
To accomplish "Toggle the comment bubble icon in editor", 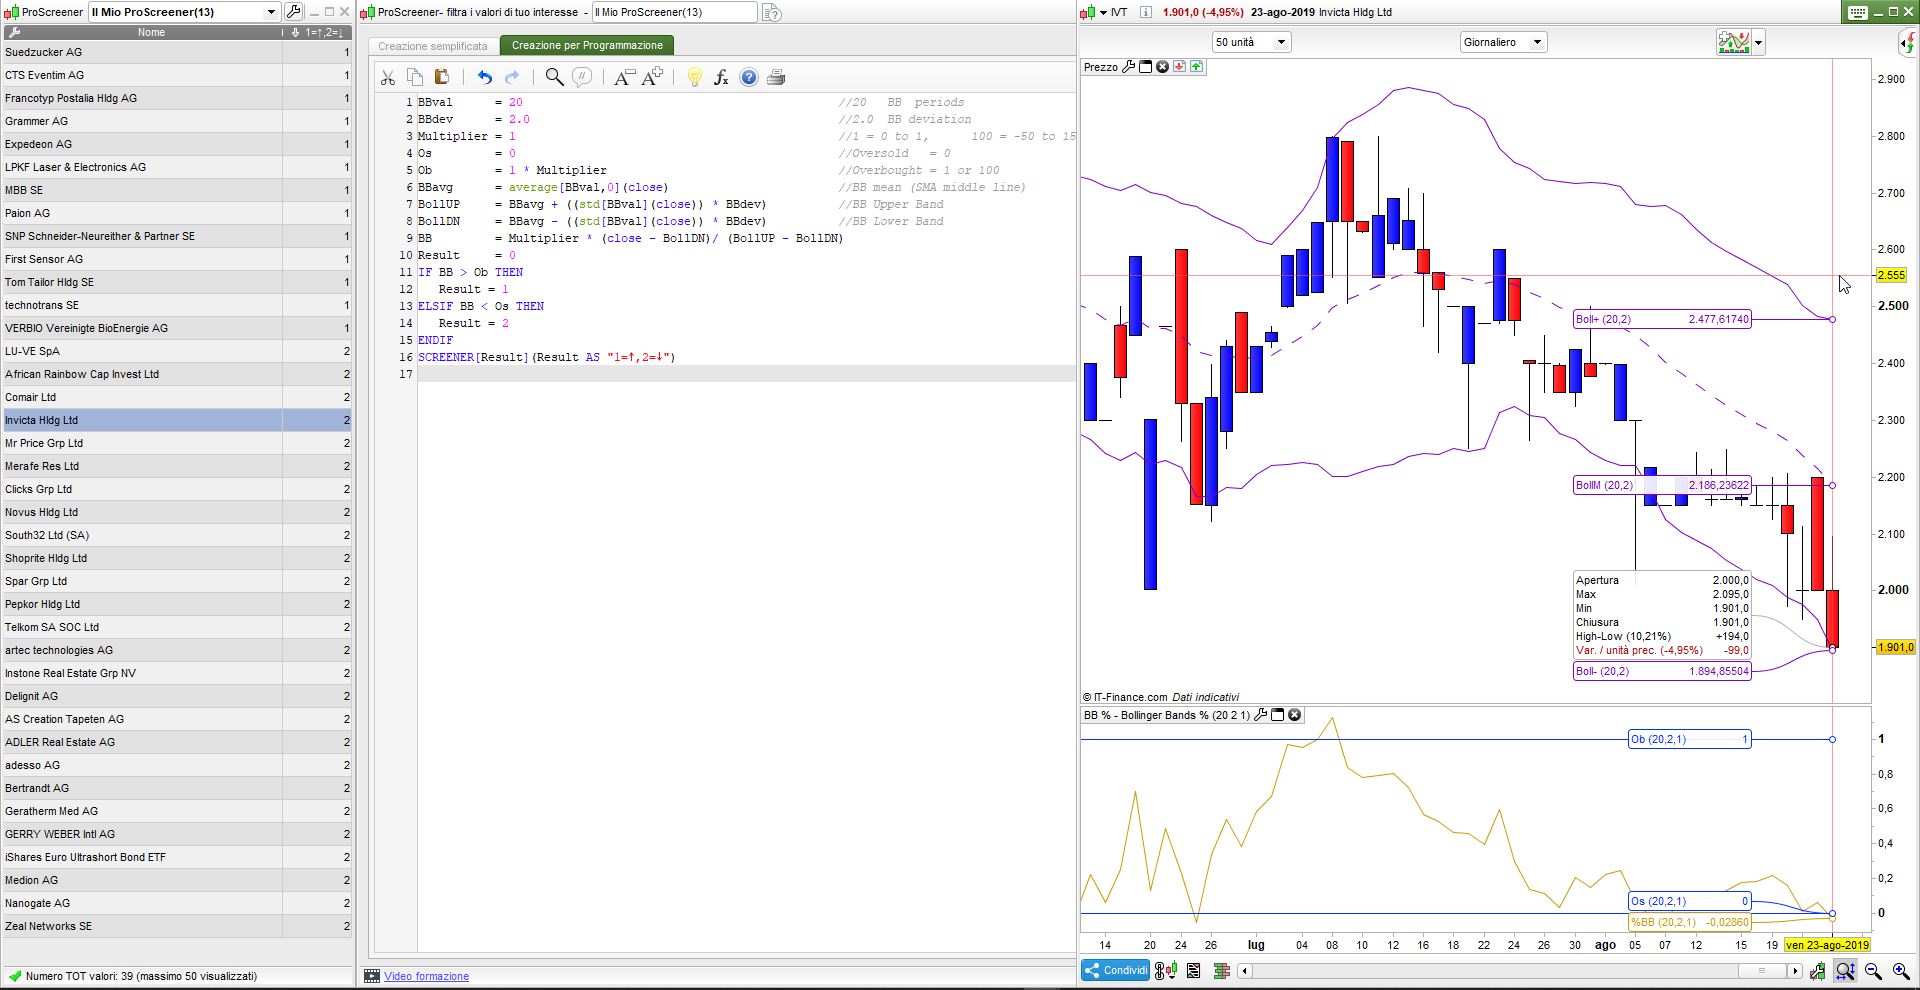I will click(x=582, y=77).
